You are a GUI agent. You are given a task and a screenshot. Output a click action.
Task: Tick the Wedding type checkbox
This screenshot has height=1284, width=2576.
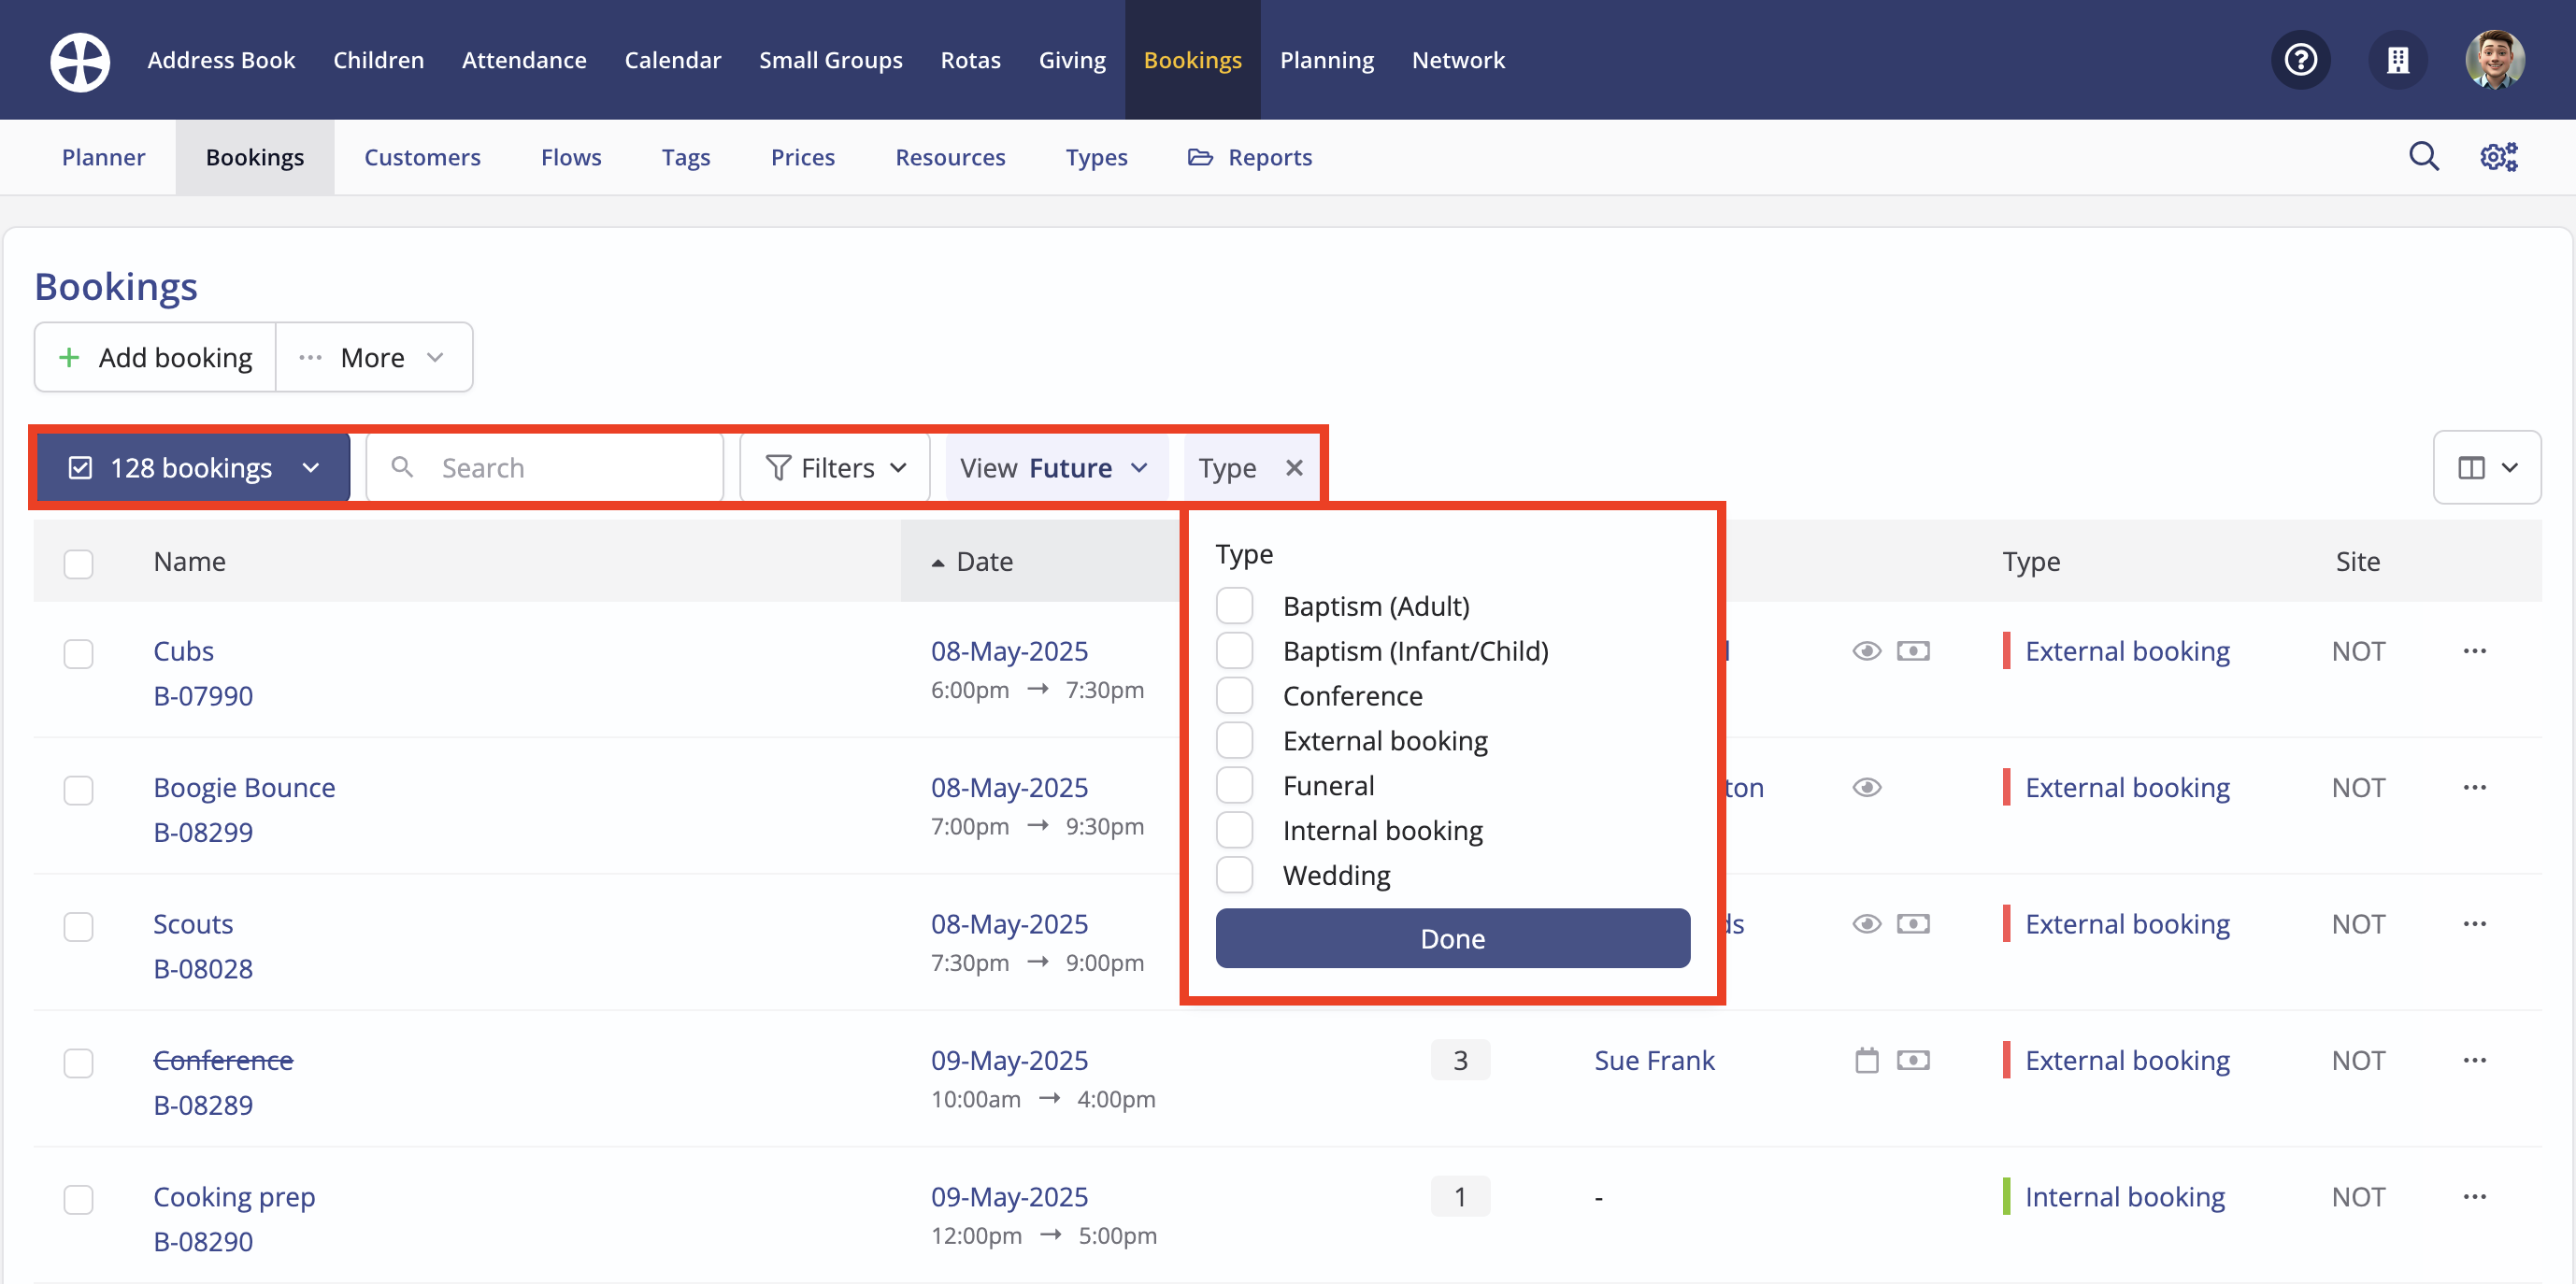(x=1234, y=875)
